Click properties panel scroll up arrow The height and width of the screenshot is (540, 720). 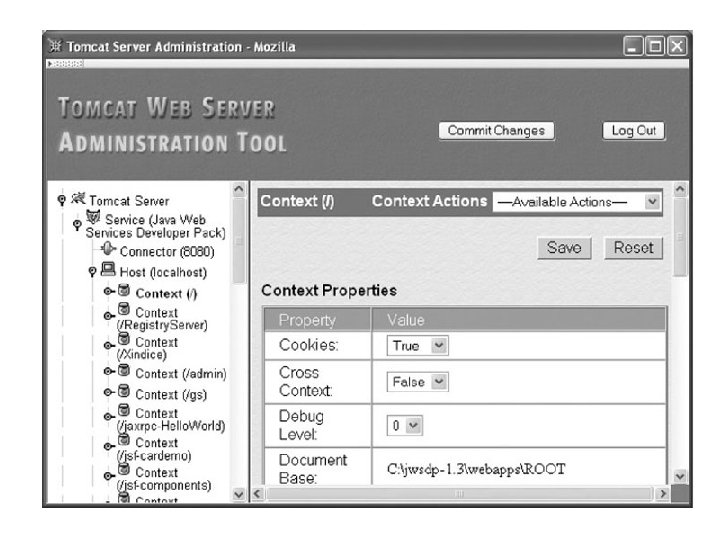point(680,189)
